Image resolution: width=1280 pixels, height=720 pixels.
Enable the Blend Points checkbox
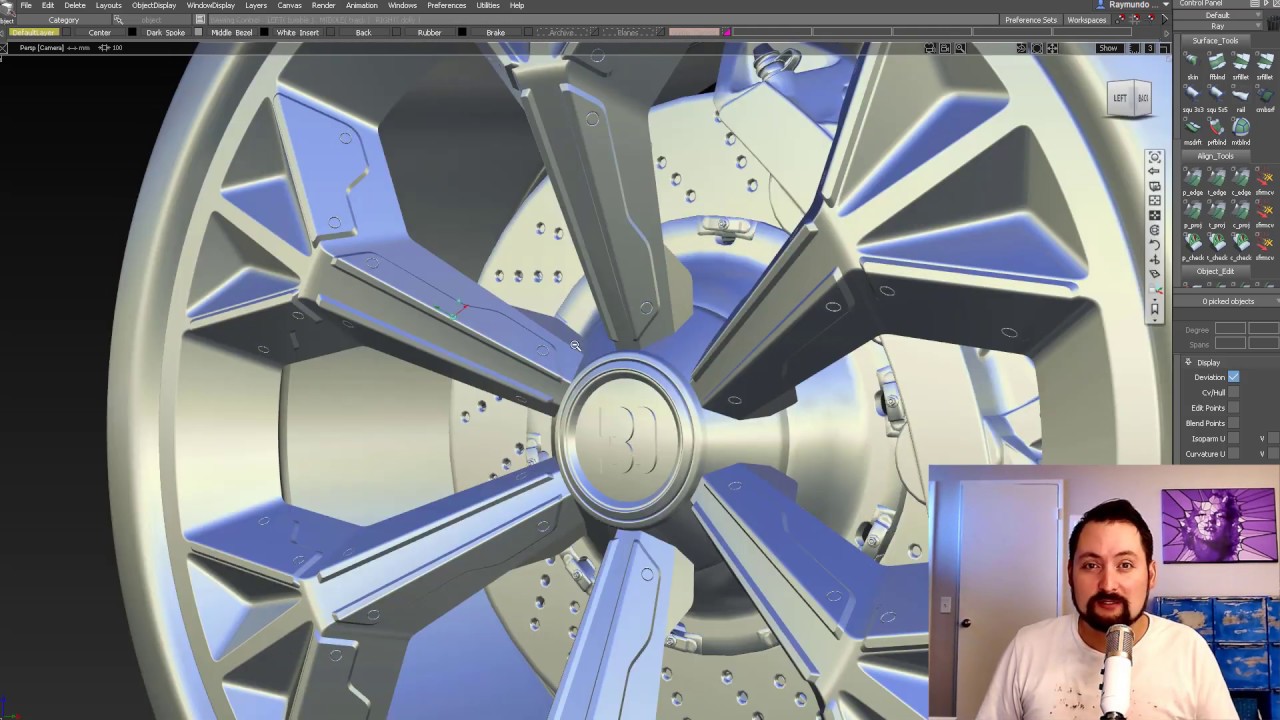(1234, 422)
